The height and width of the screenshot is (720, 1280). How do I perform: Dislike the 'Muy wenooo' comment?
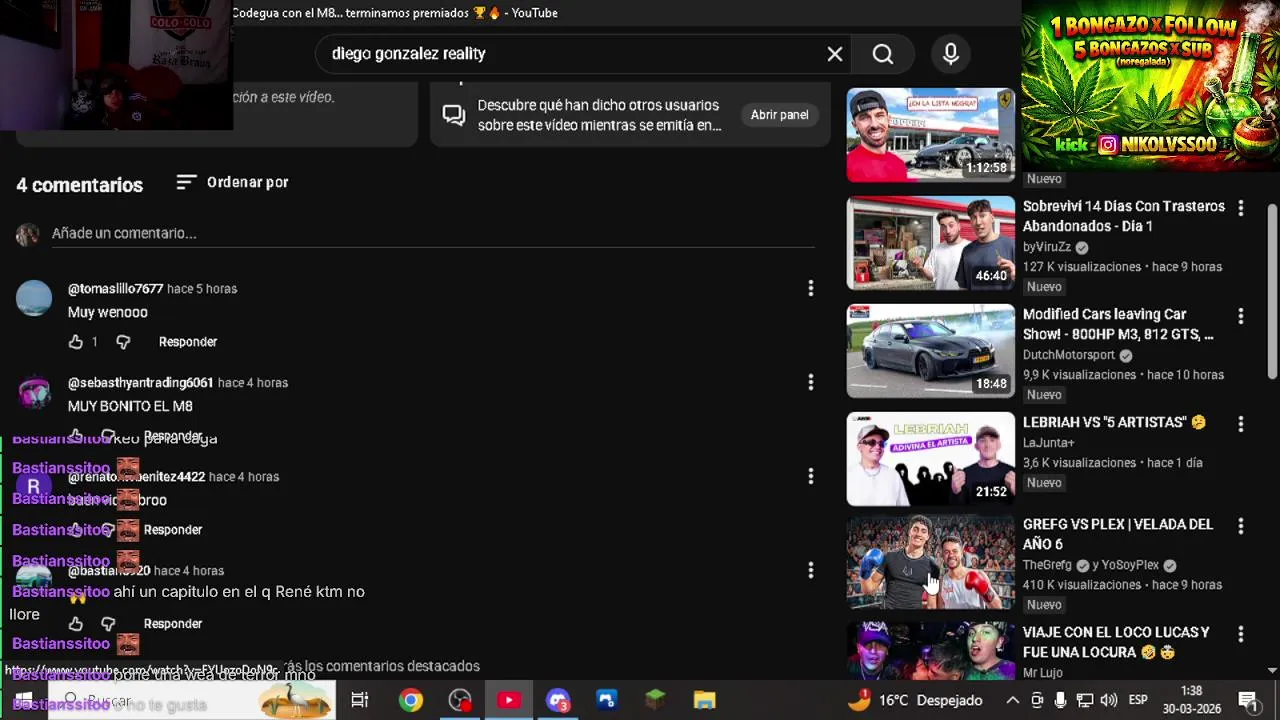123,342
